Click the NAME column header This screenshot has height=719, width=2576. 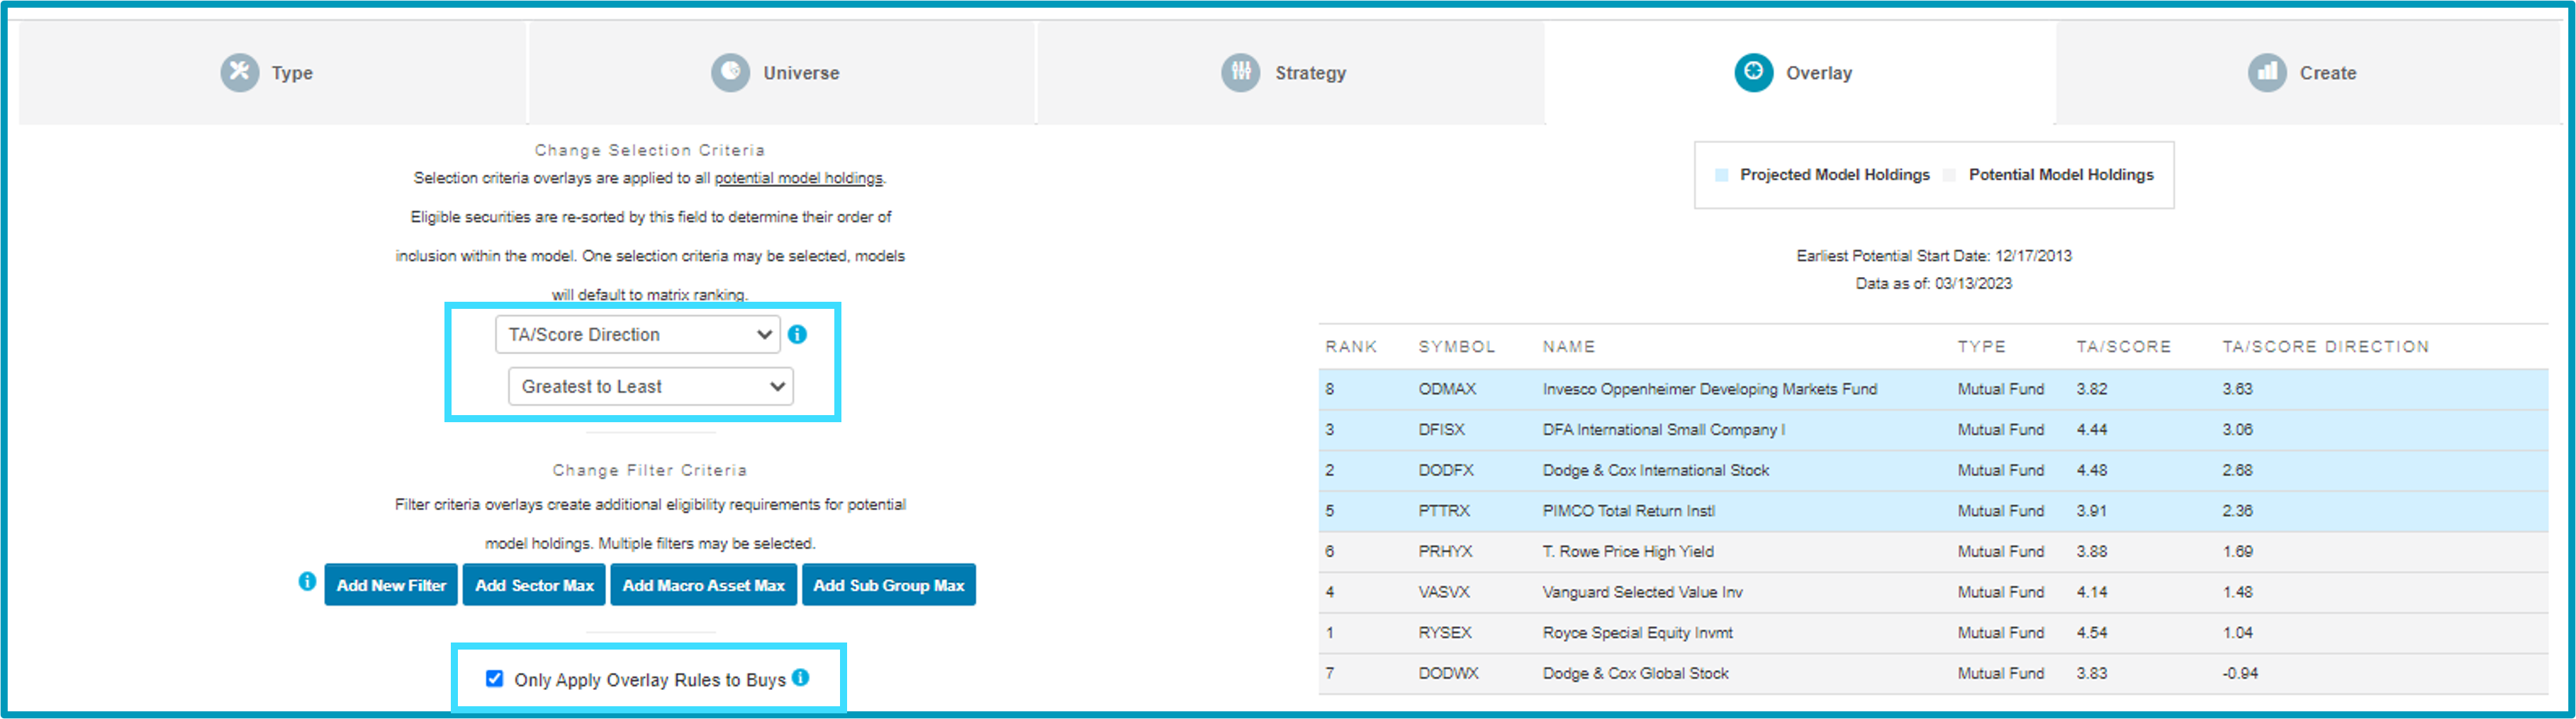(1569, 346)
